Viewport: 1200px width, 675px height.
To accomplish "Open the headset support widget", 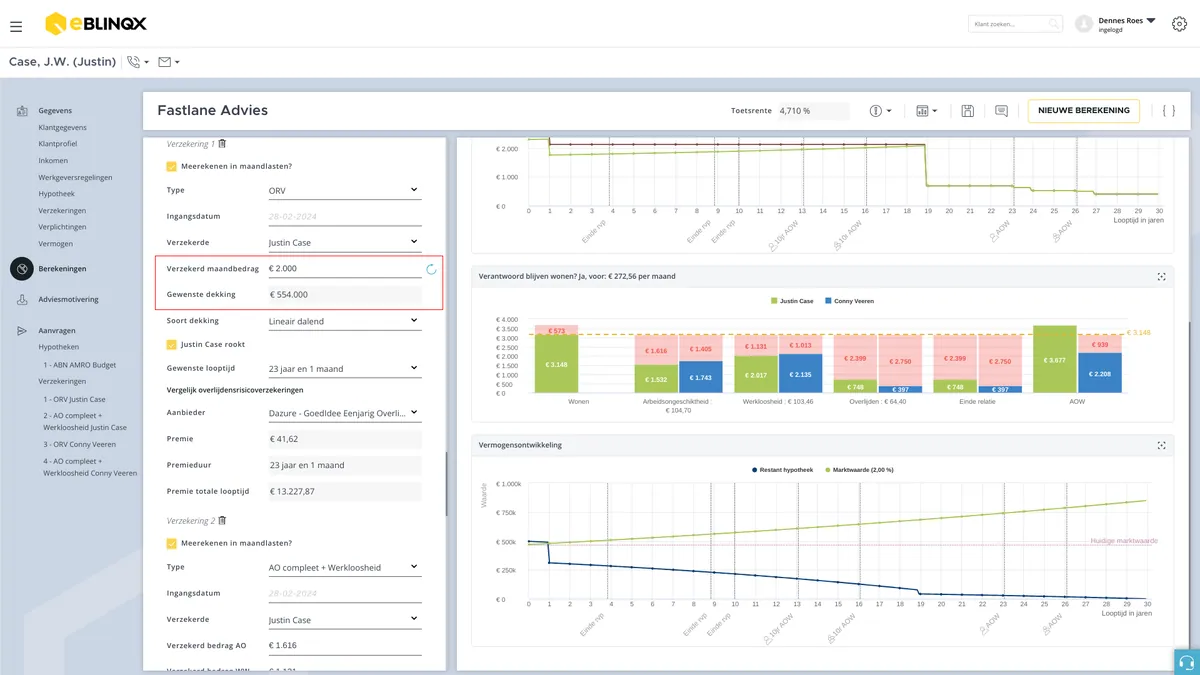I will pos(1187,662).
